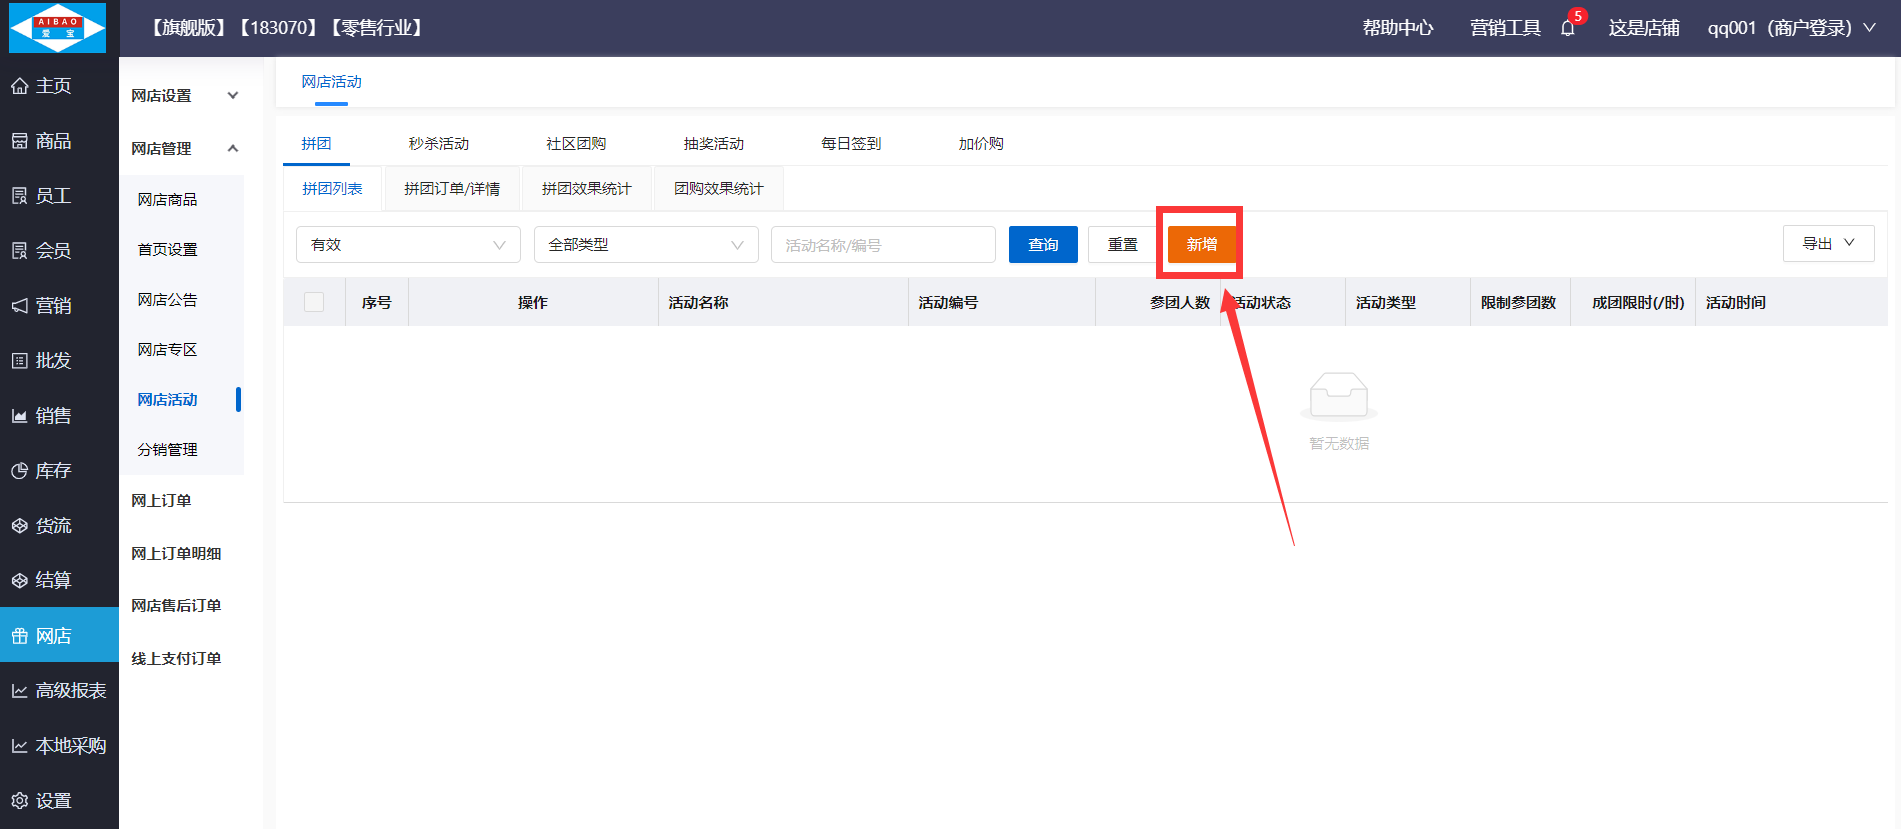Select the 营销 megaphone sidebar icon

(20, 306)
